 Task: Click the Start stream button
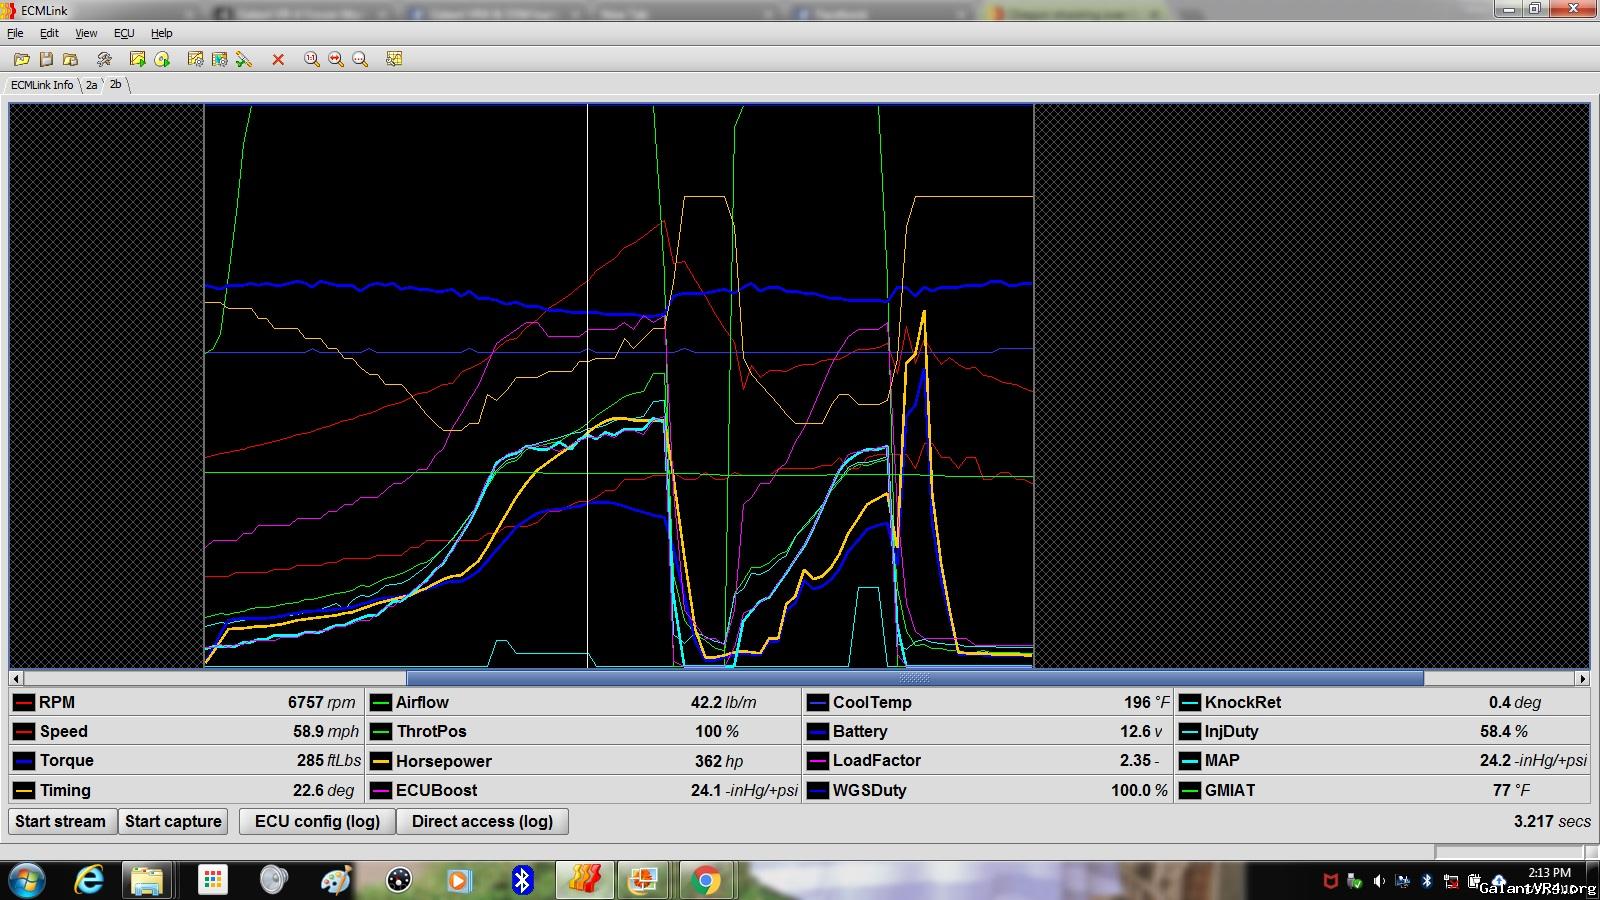(x=60, y=821)
